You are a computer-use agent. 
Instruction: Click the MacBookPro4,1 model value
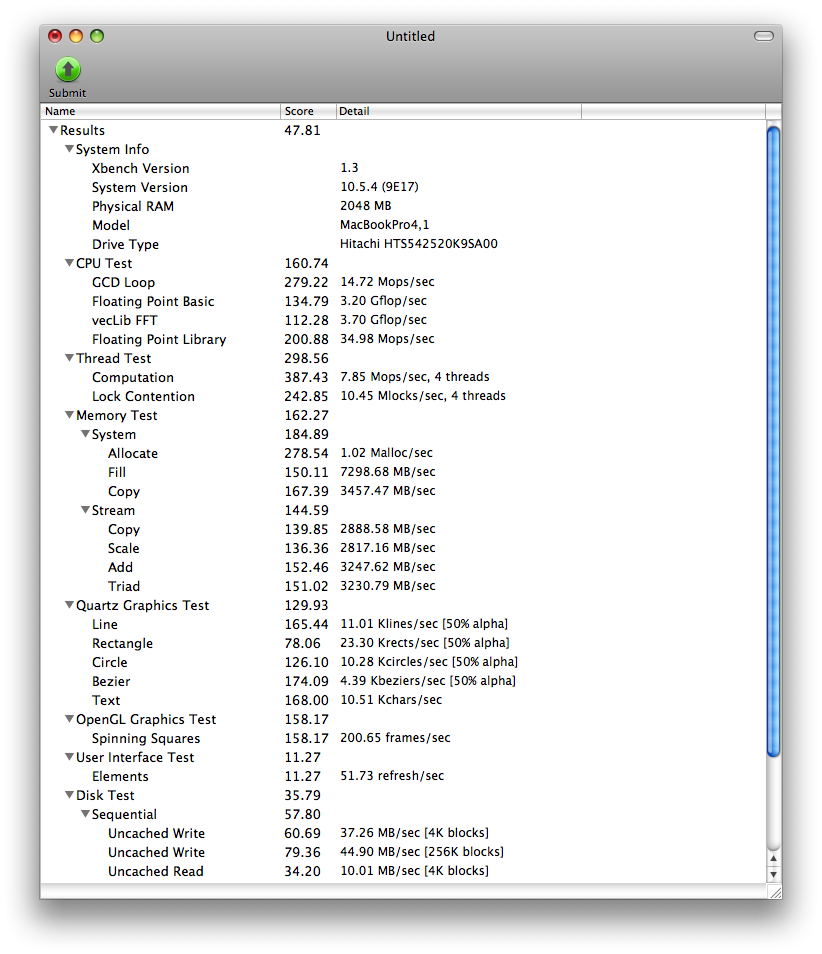[x=385, y=225]
